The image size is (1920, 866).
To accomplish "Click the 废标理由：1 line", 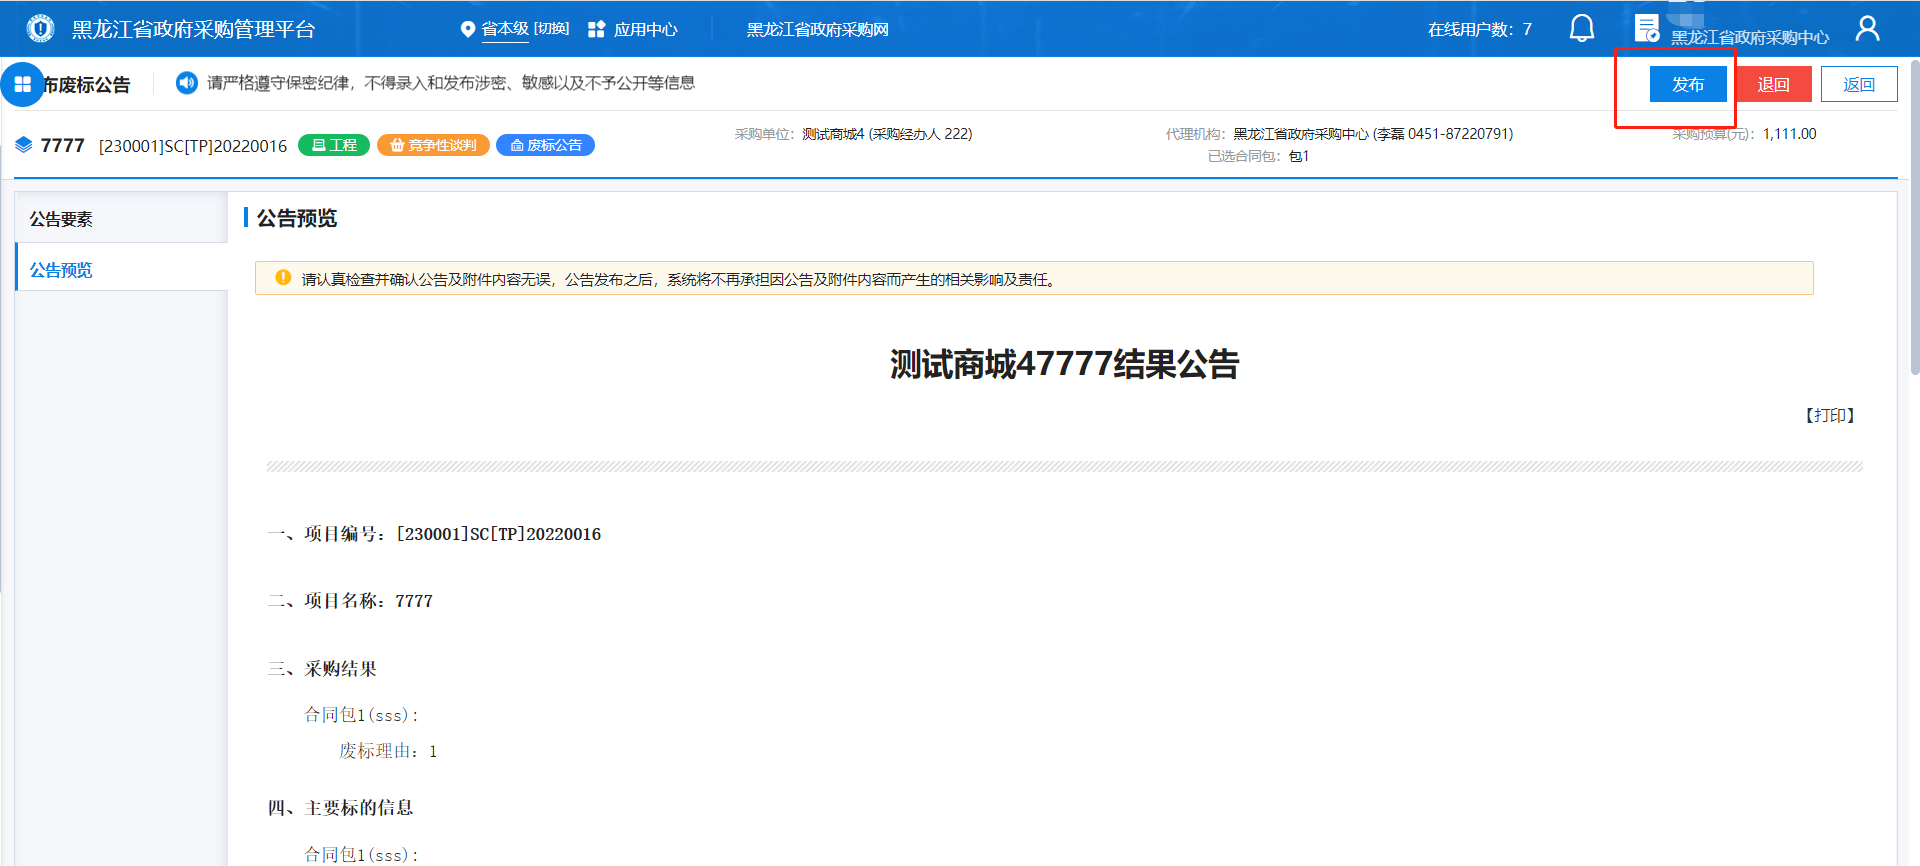I will coord(388,751).
